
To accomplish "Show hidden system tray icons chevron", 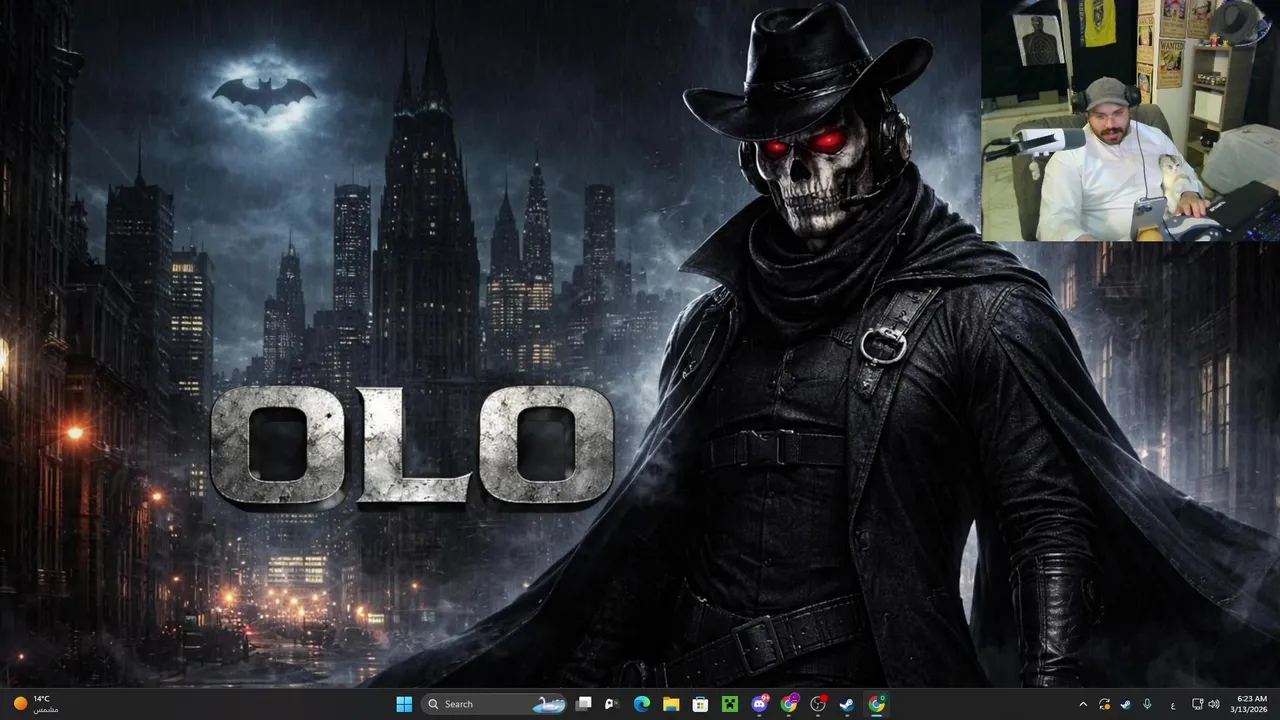I will pos(1083,704).
